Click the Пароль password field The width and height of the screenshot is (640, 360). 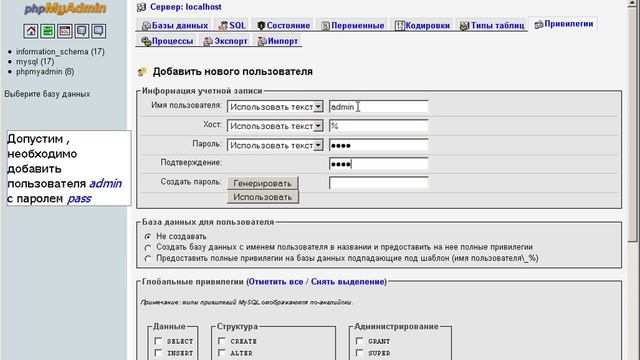point(378,145)
